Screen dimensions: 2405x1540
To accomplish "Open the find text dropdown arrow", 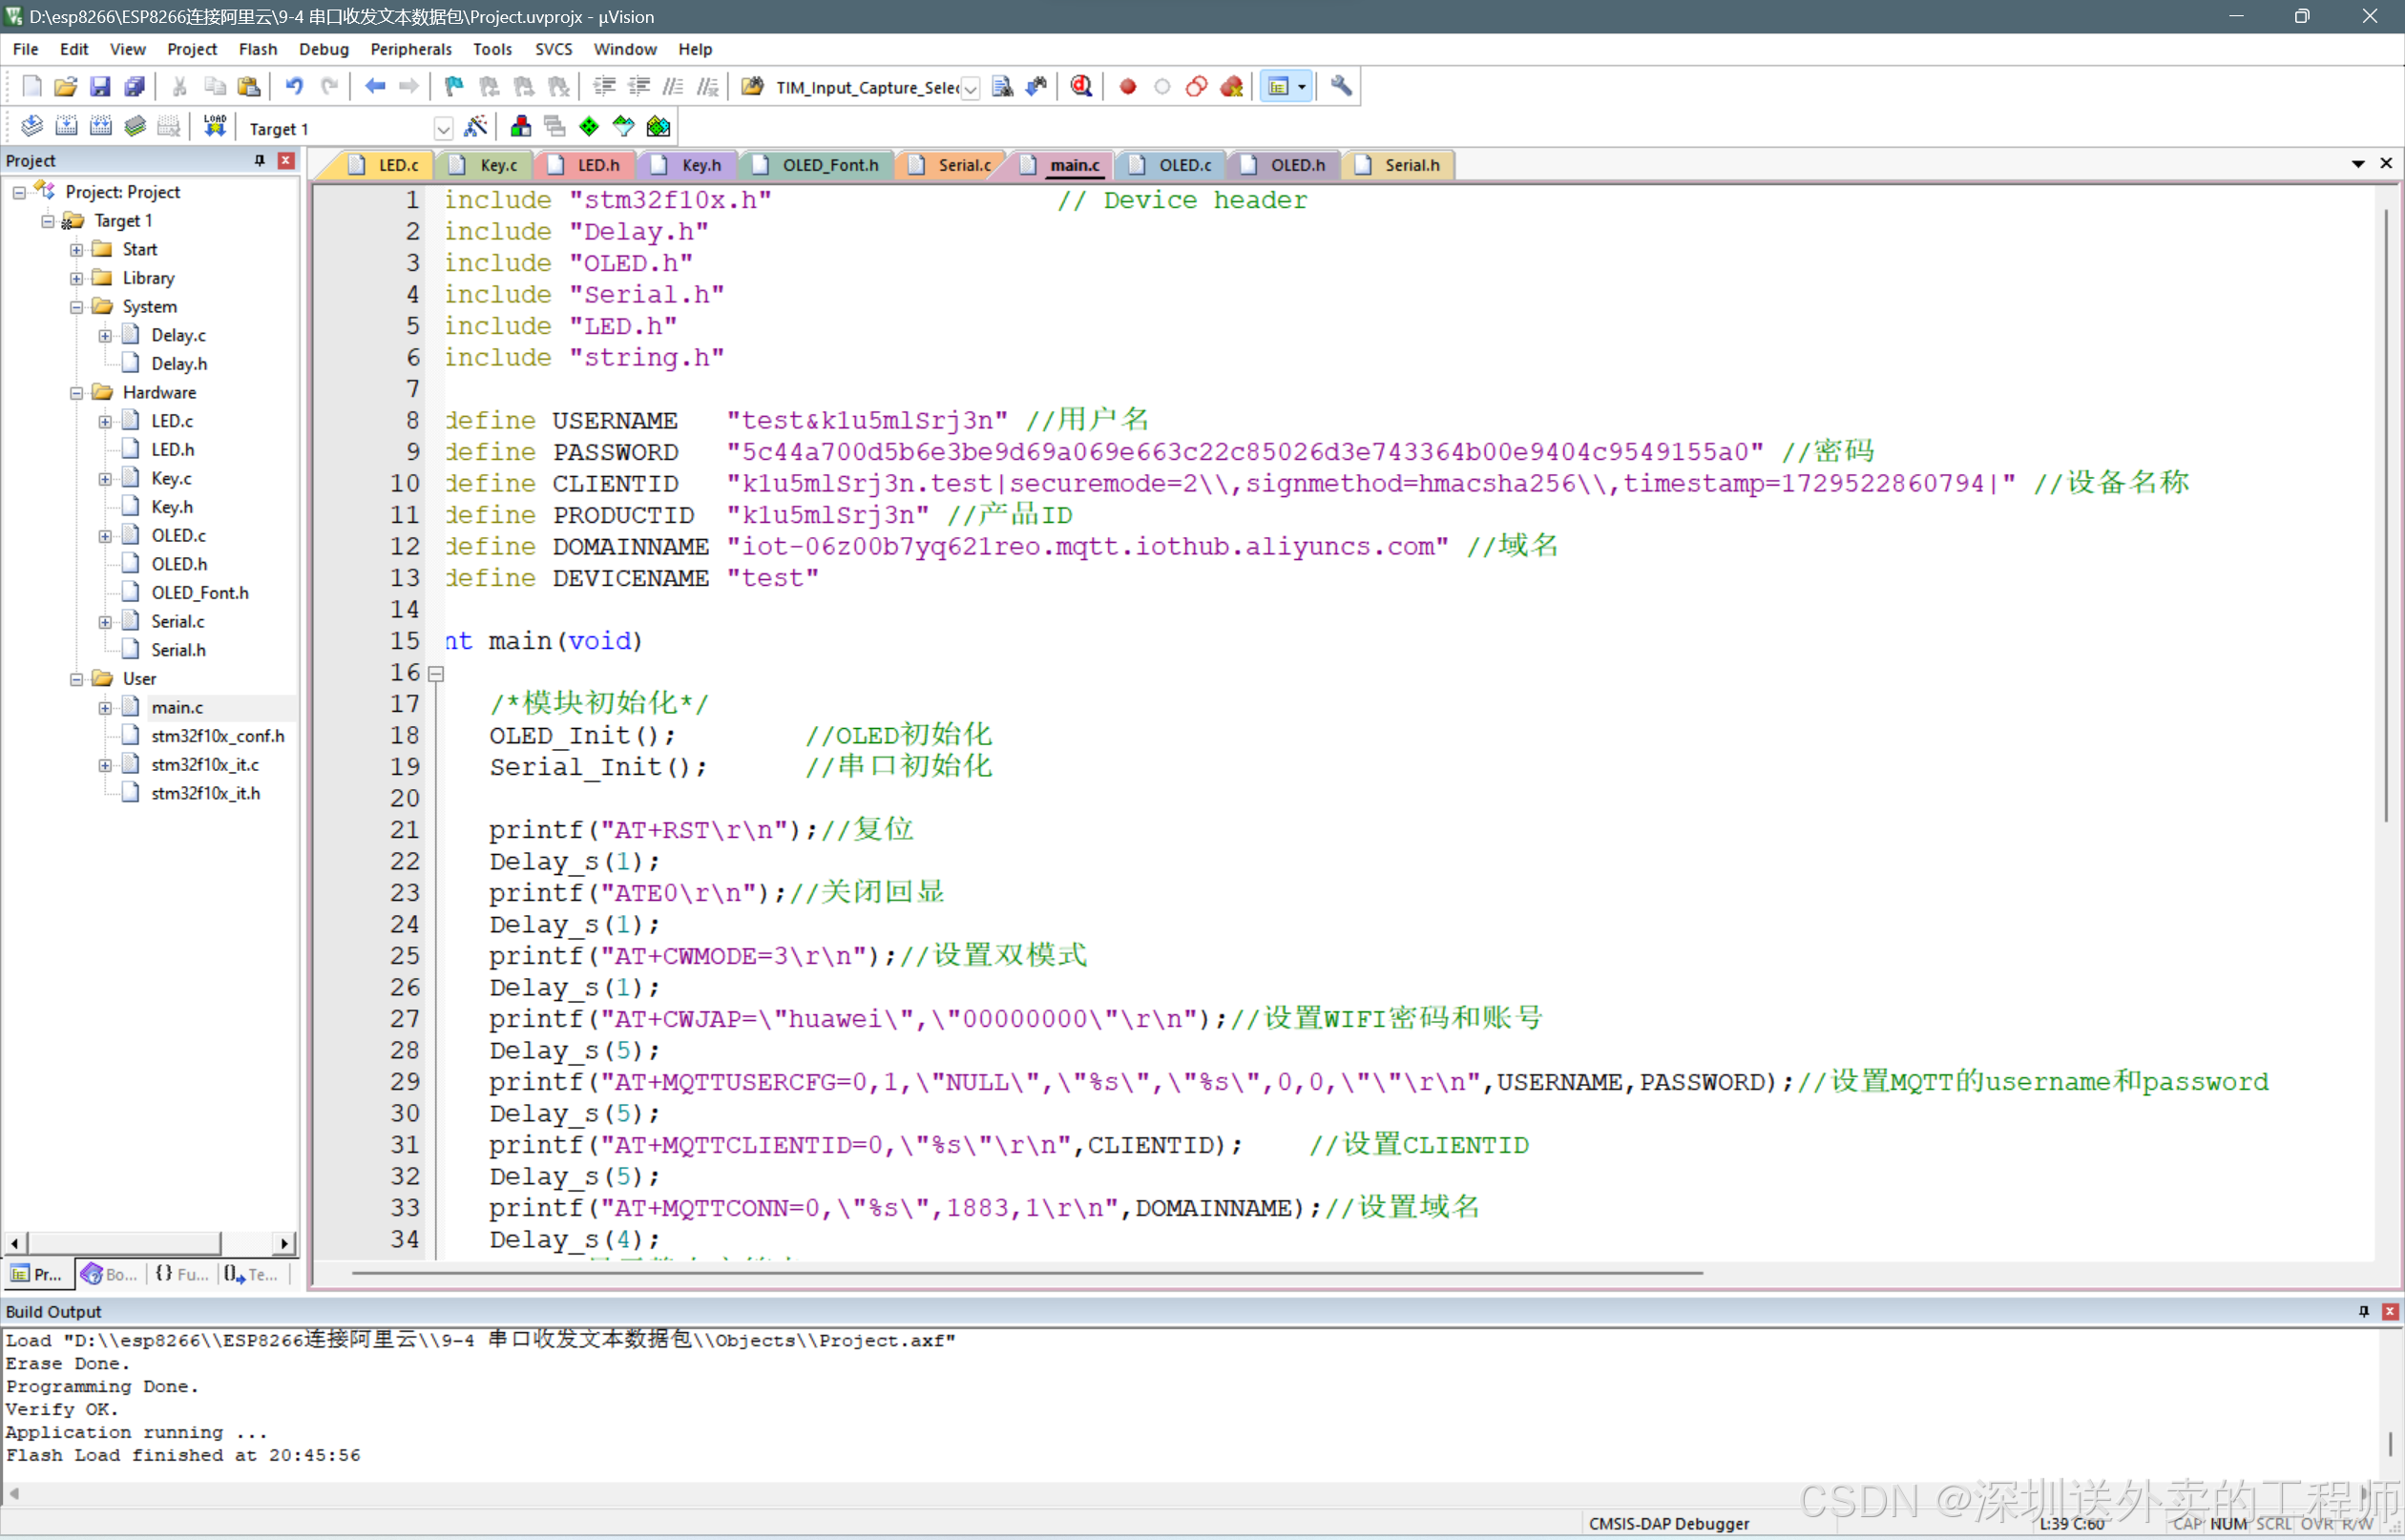I will pyautogui.click(x=970, y=88).
